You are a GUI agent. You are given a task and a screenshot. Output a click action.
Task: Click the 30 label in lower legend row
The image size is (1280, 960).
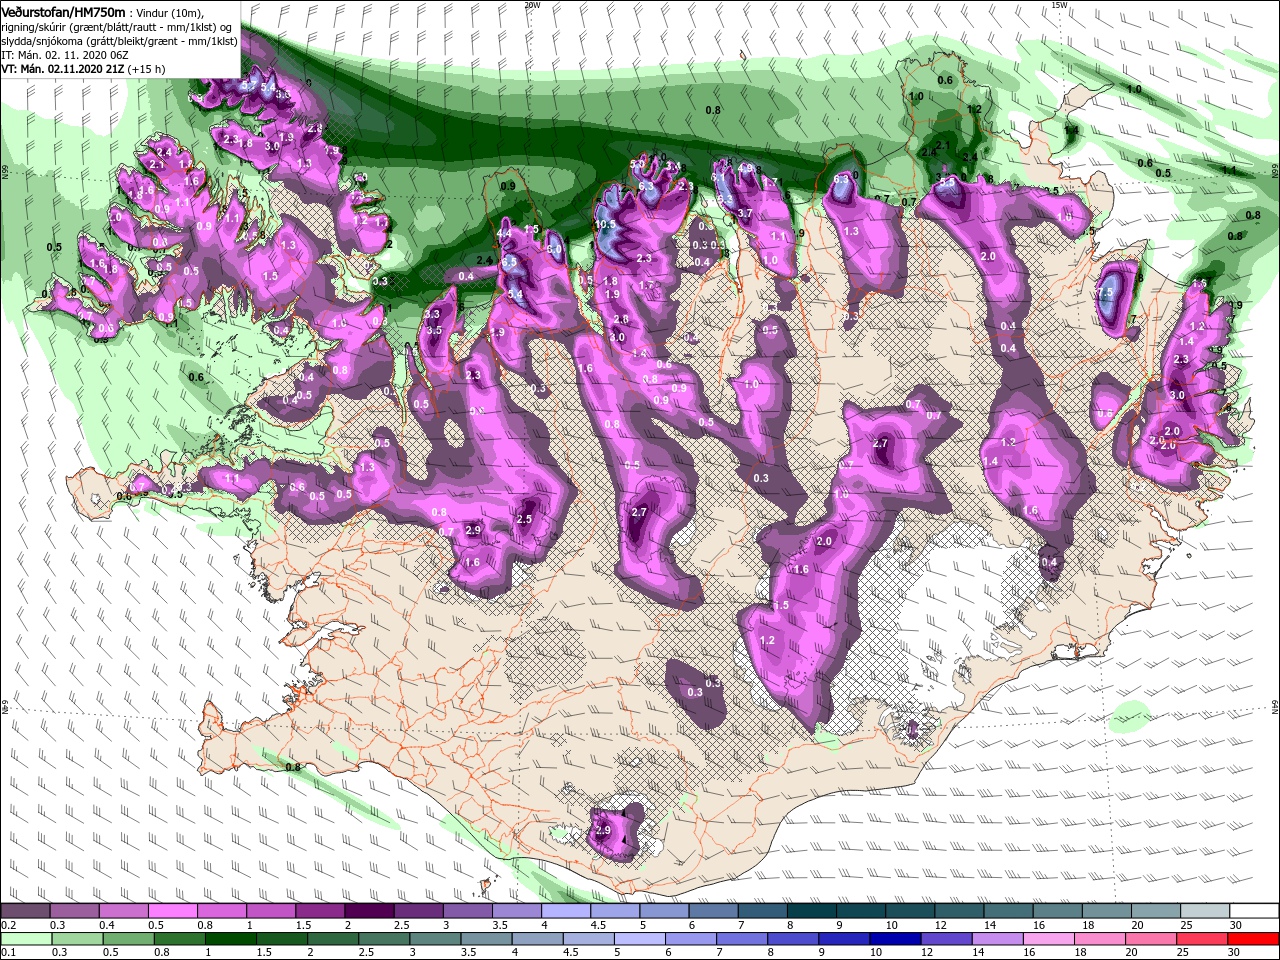tap(1234, 952)
